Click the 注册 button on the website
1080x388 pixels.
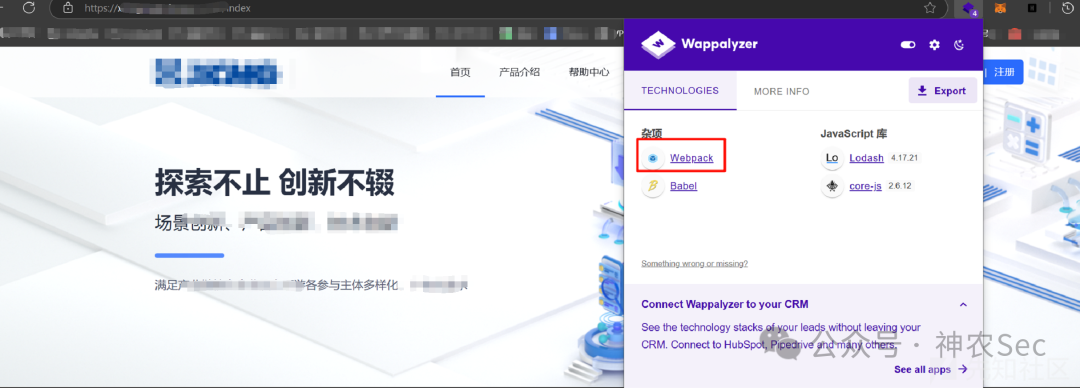click(x=1004, y=72)
